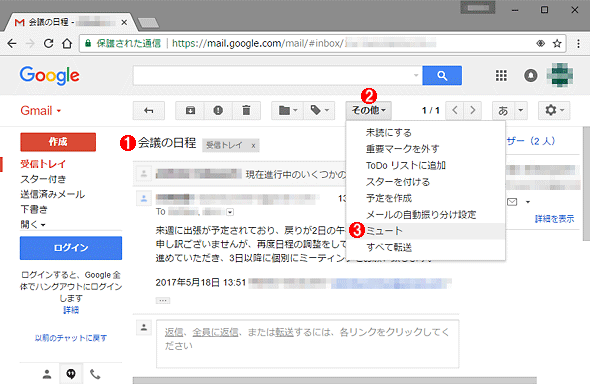Open the Chrome three-dot menu
The image size is (590, 384).
578,44
